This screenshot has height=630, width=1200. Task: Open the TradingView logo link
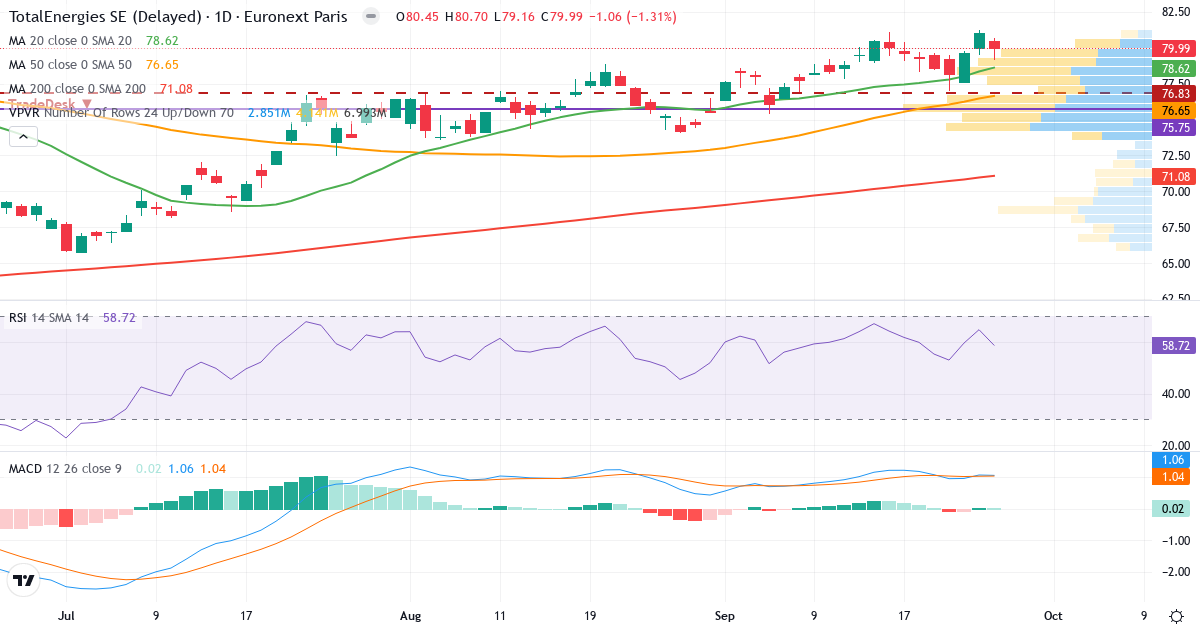25,580
